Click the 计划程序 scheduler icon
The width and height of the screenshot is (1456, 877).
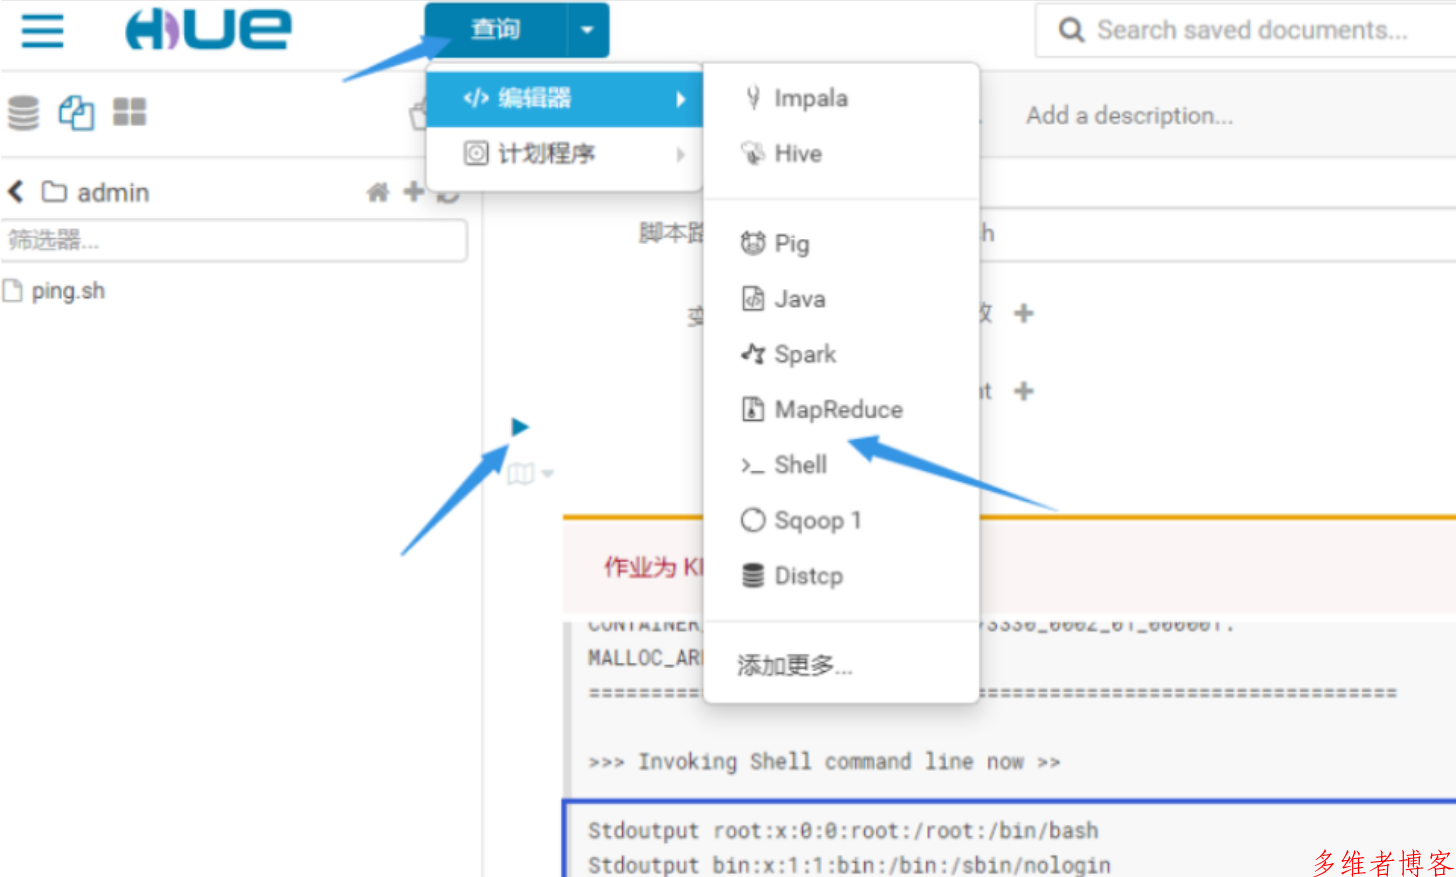476,153
